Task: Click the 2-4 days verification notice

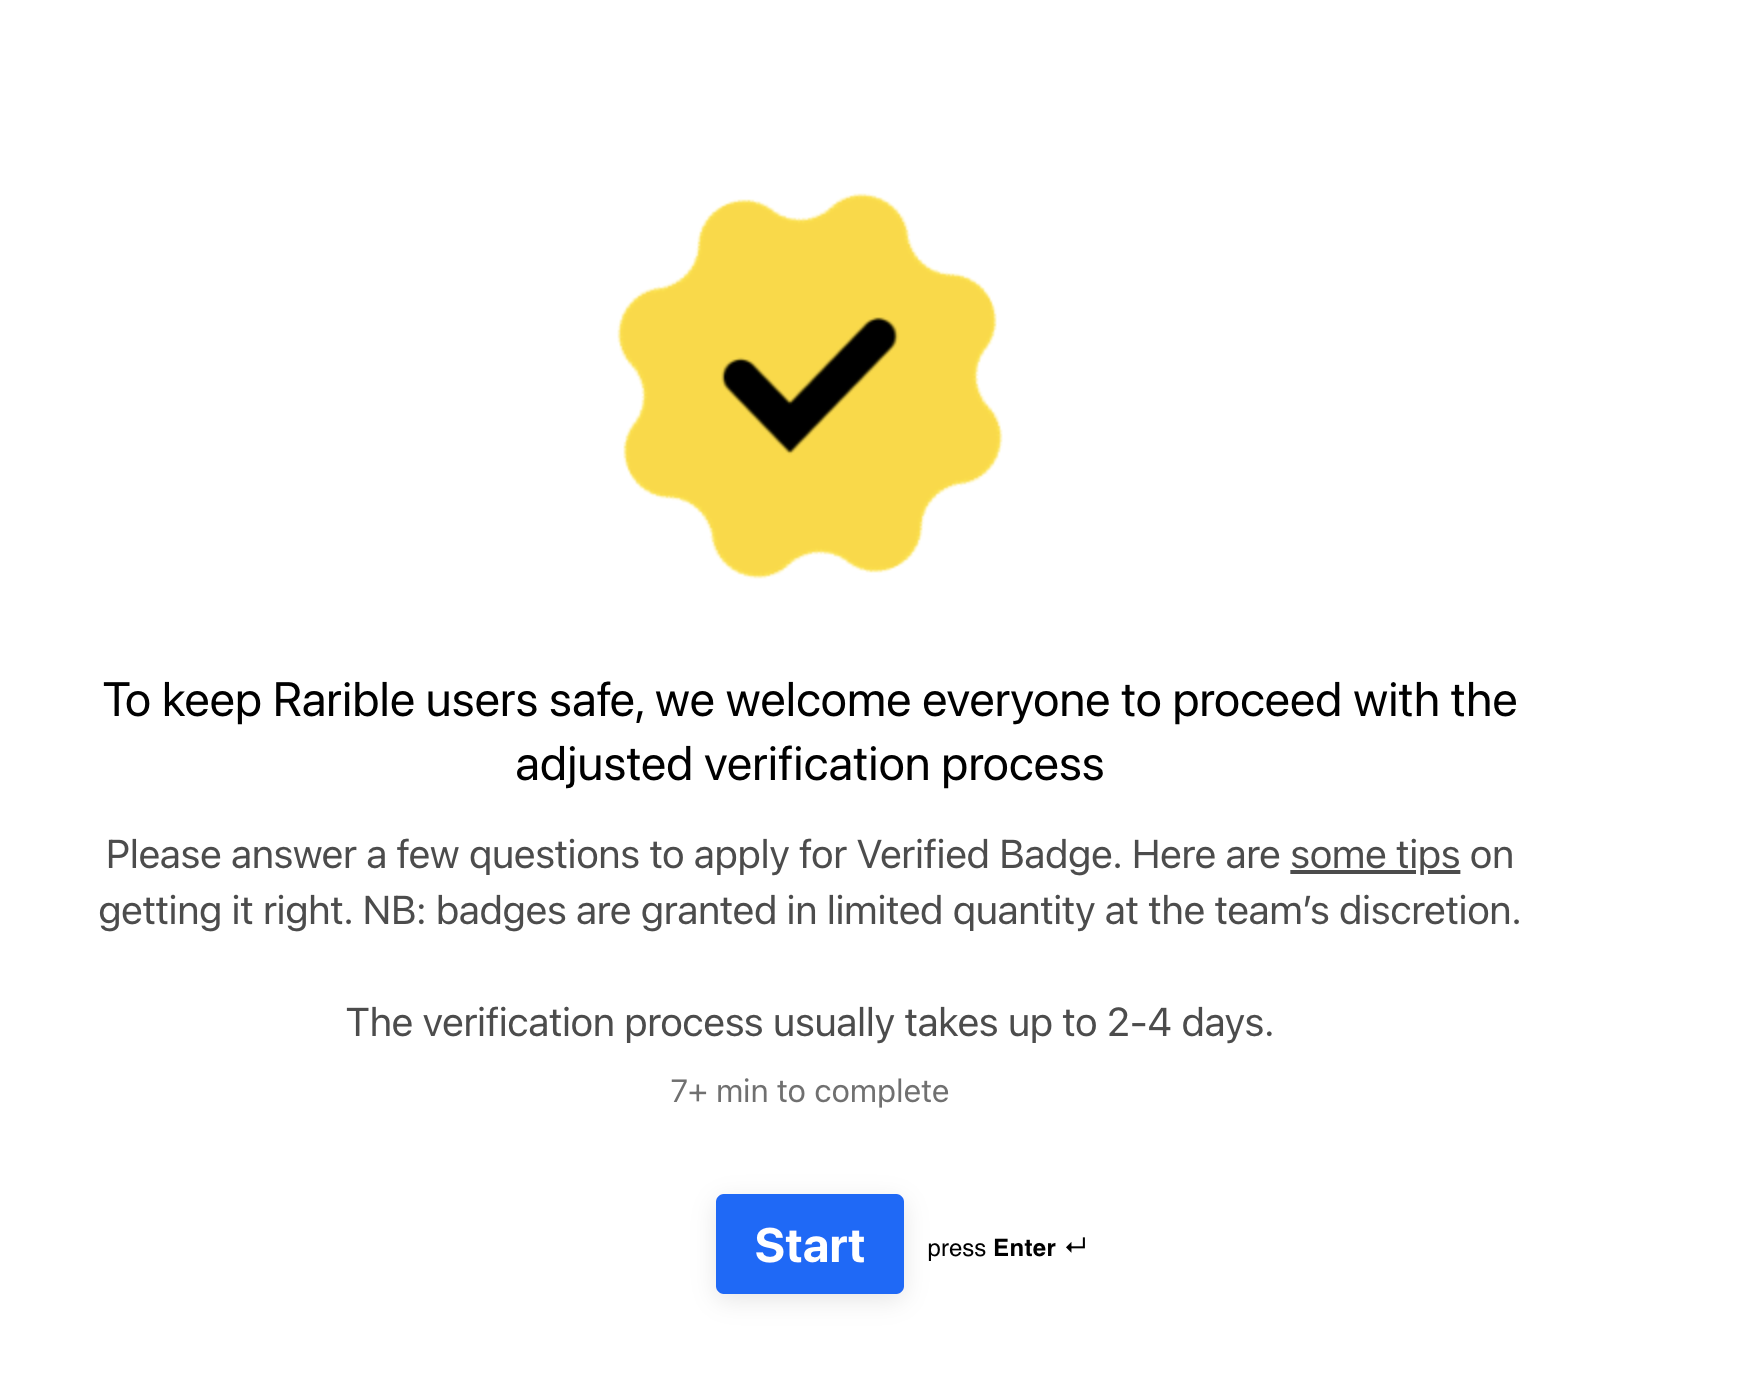Action: [x=810, y=1022]
